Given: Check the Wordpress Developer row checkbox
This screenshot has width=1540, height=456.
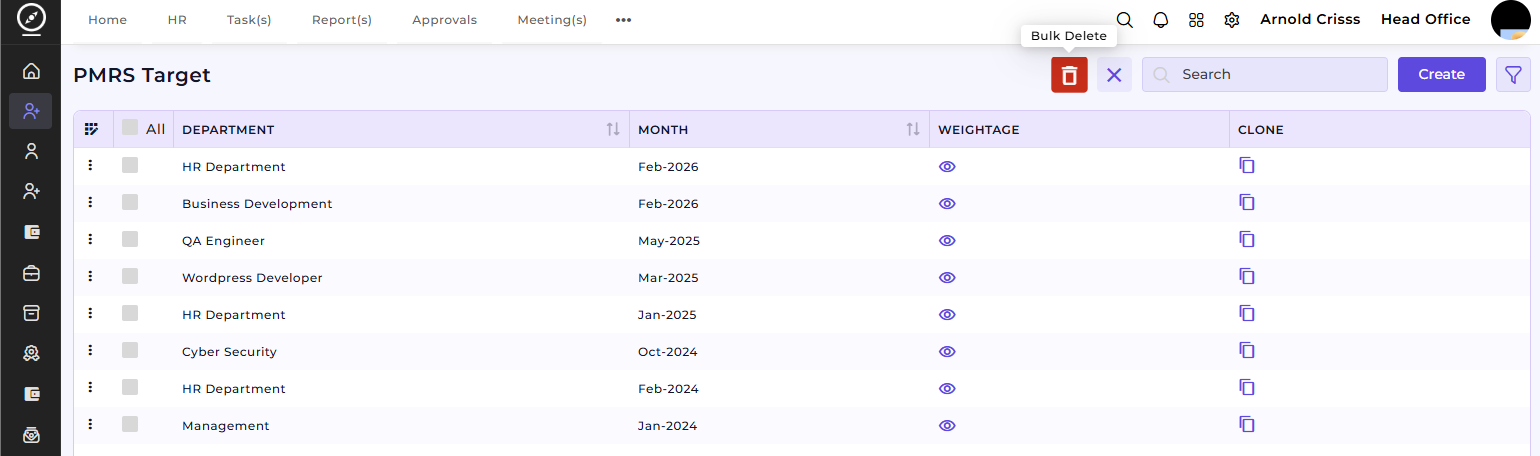Looking at the screenshot, I should click(130, 276).
